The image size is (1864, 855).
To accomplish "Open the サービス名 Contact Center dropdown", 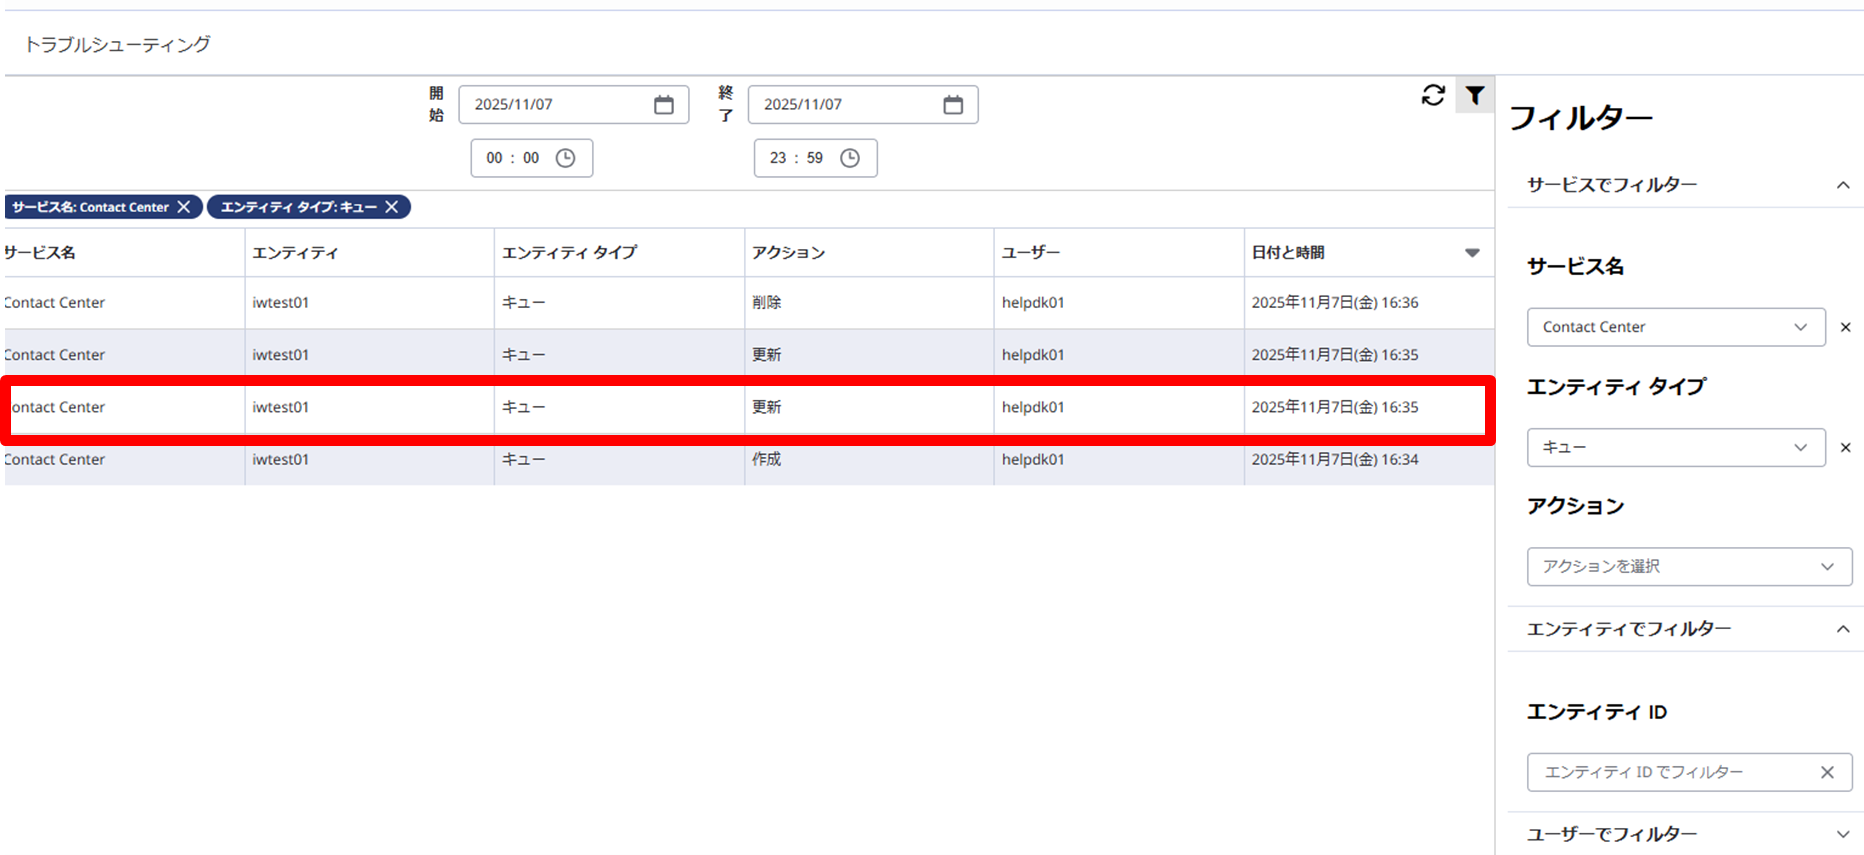I will (1675, 327).
